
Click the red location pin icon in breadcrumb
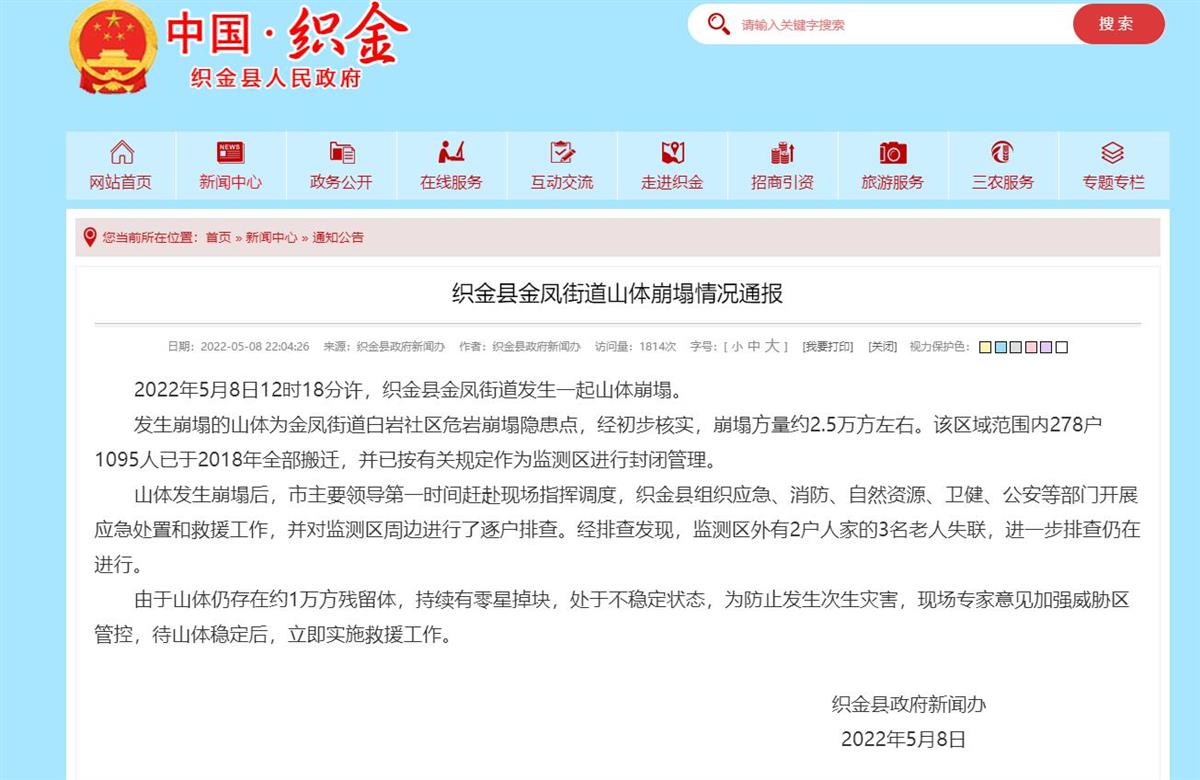pyautogui.click(x=90, y=237)
